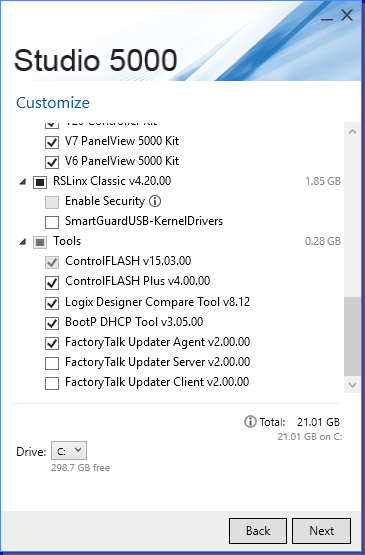
Task: Click the Back button
Action: pos(258,531)
